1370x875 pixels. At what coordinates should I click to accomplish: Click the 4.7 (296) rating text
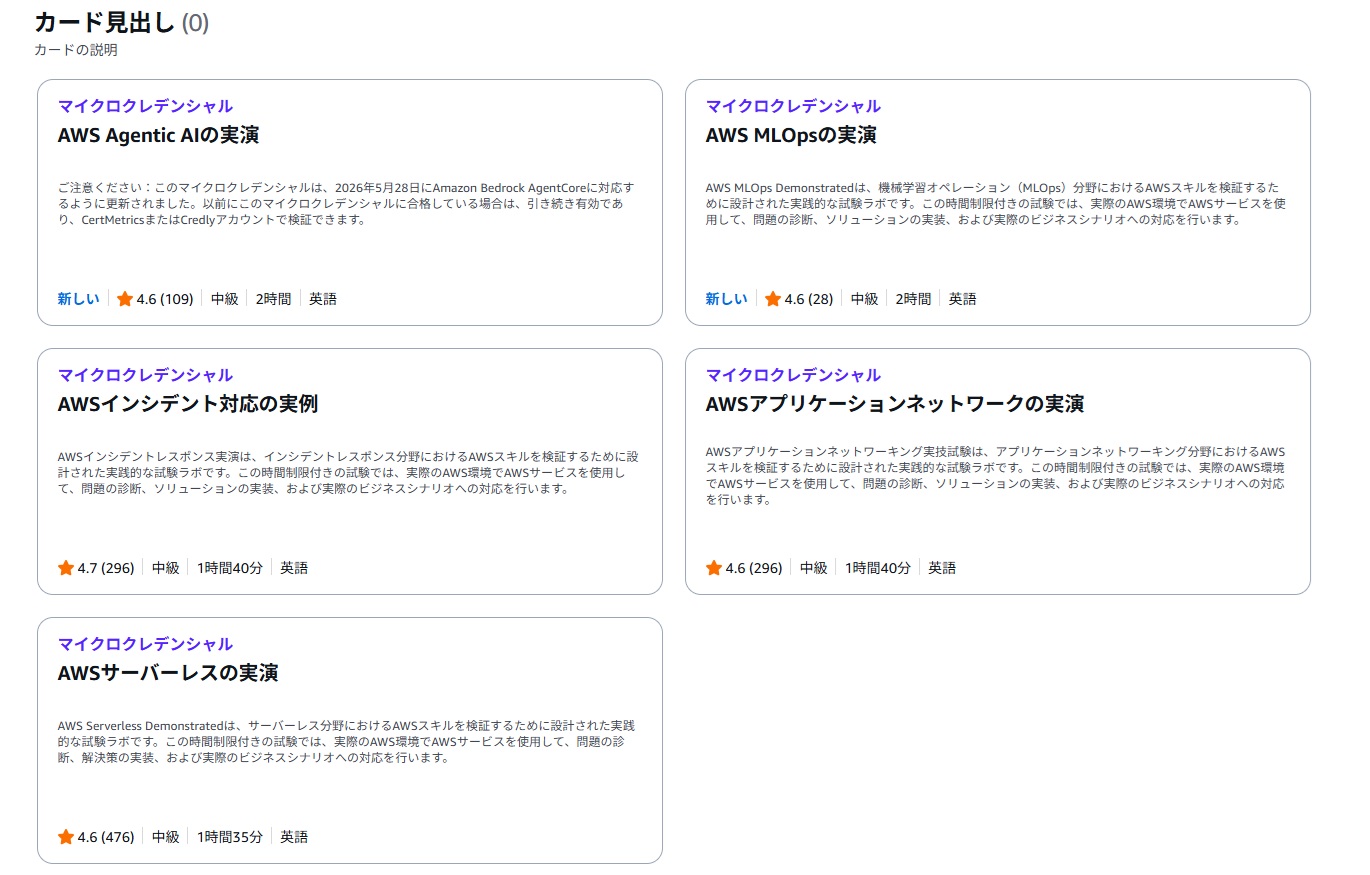pos(106,568)
